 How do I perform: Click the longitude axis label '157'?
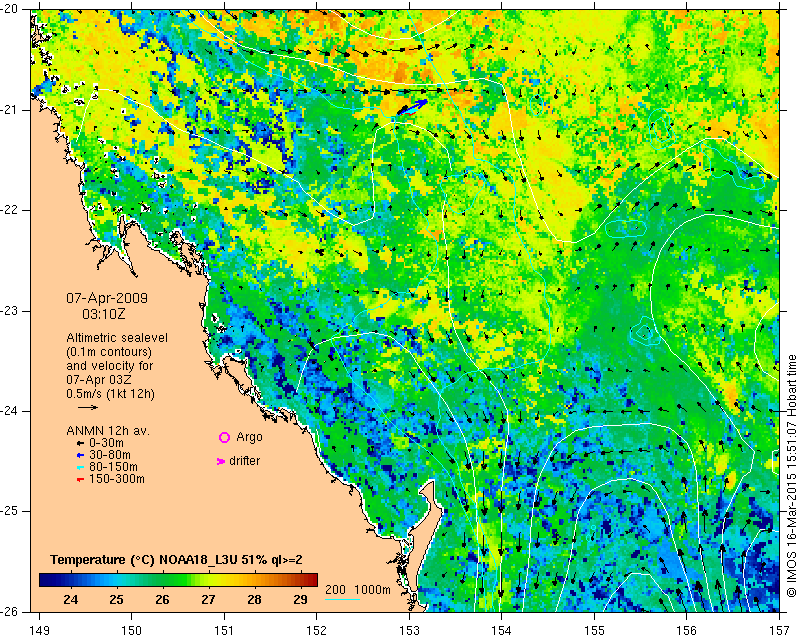tap(779, 631)
